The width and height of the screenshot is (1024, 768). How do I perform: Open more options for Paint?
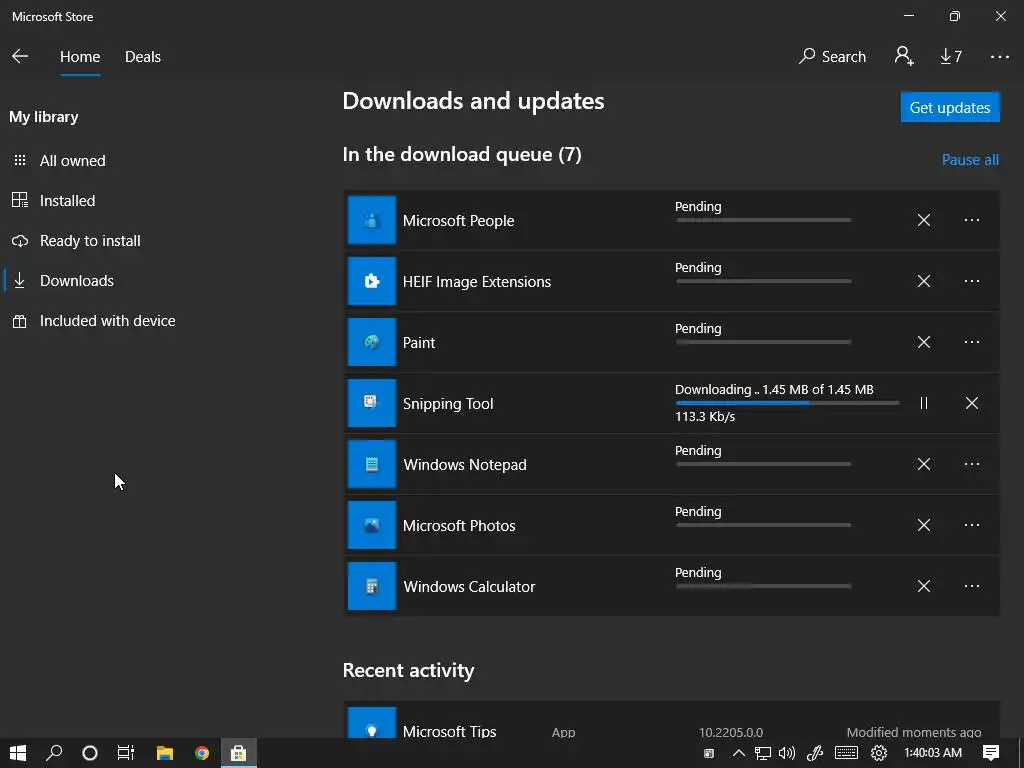point(972,342)
